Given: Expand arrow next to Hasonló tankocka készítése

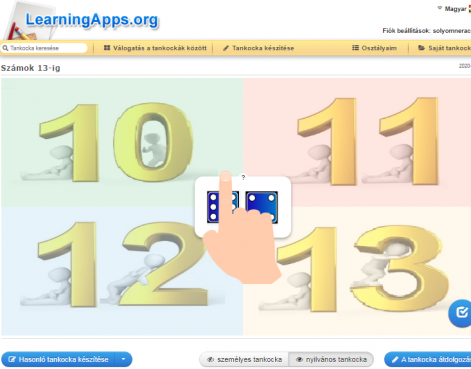Looking at the screenshot, I should [124, 359].
